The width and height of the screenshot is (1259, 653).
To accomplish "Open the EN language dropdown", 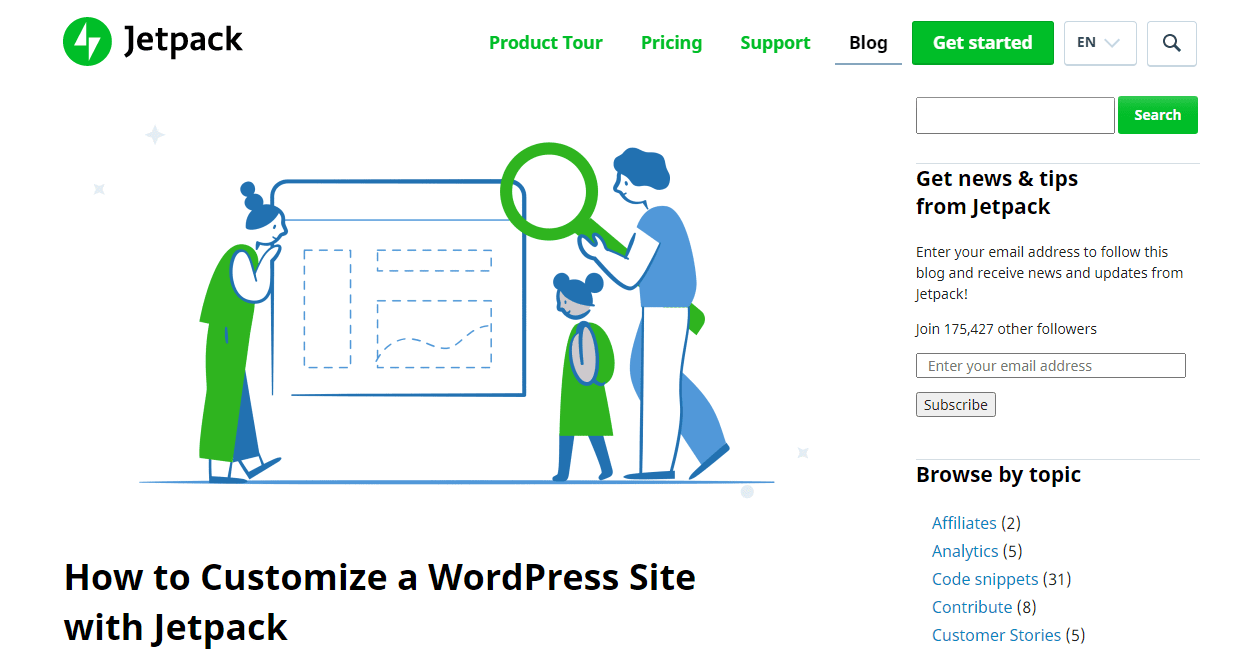I will point(1100,43).
